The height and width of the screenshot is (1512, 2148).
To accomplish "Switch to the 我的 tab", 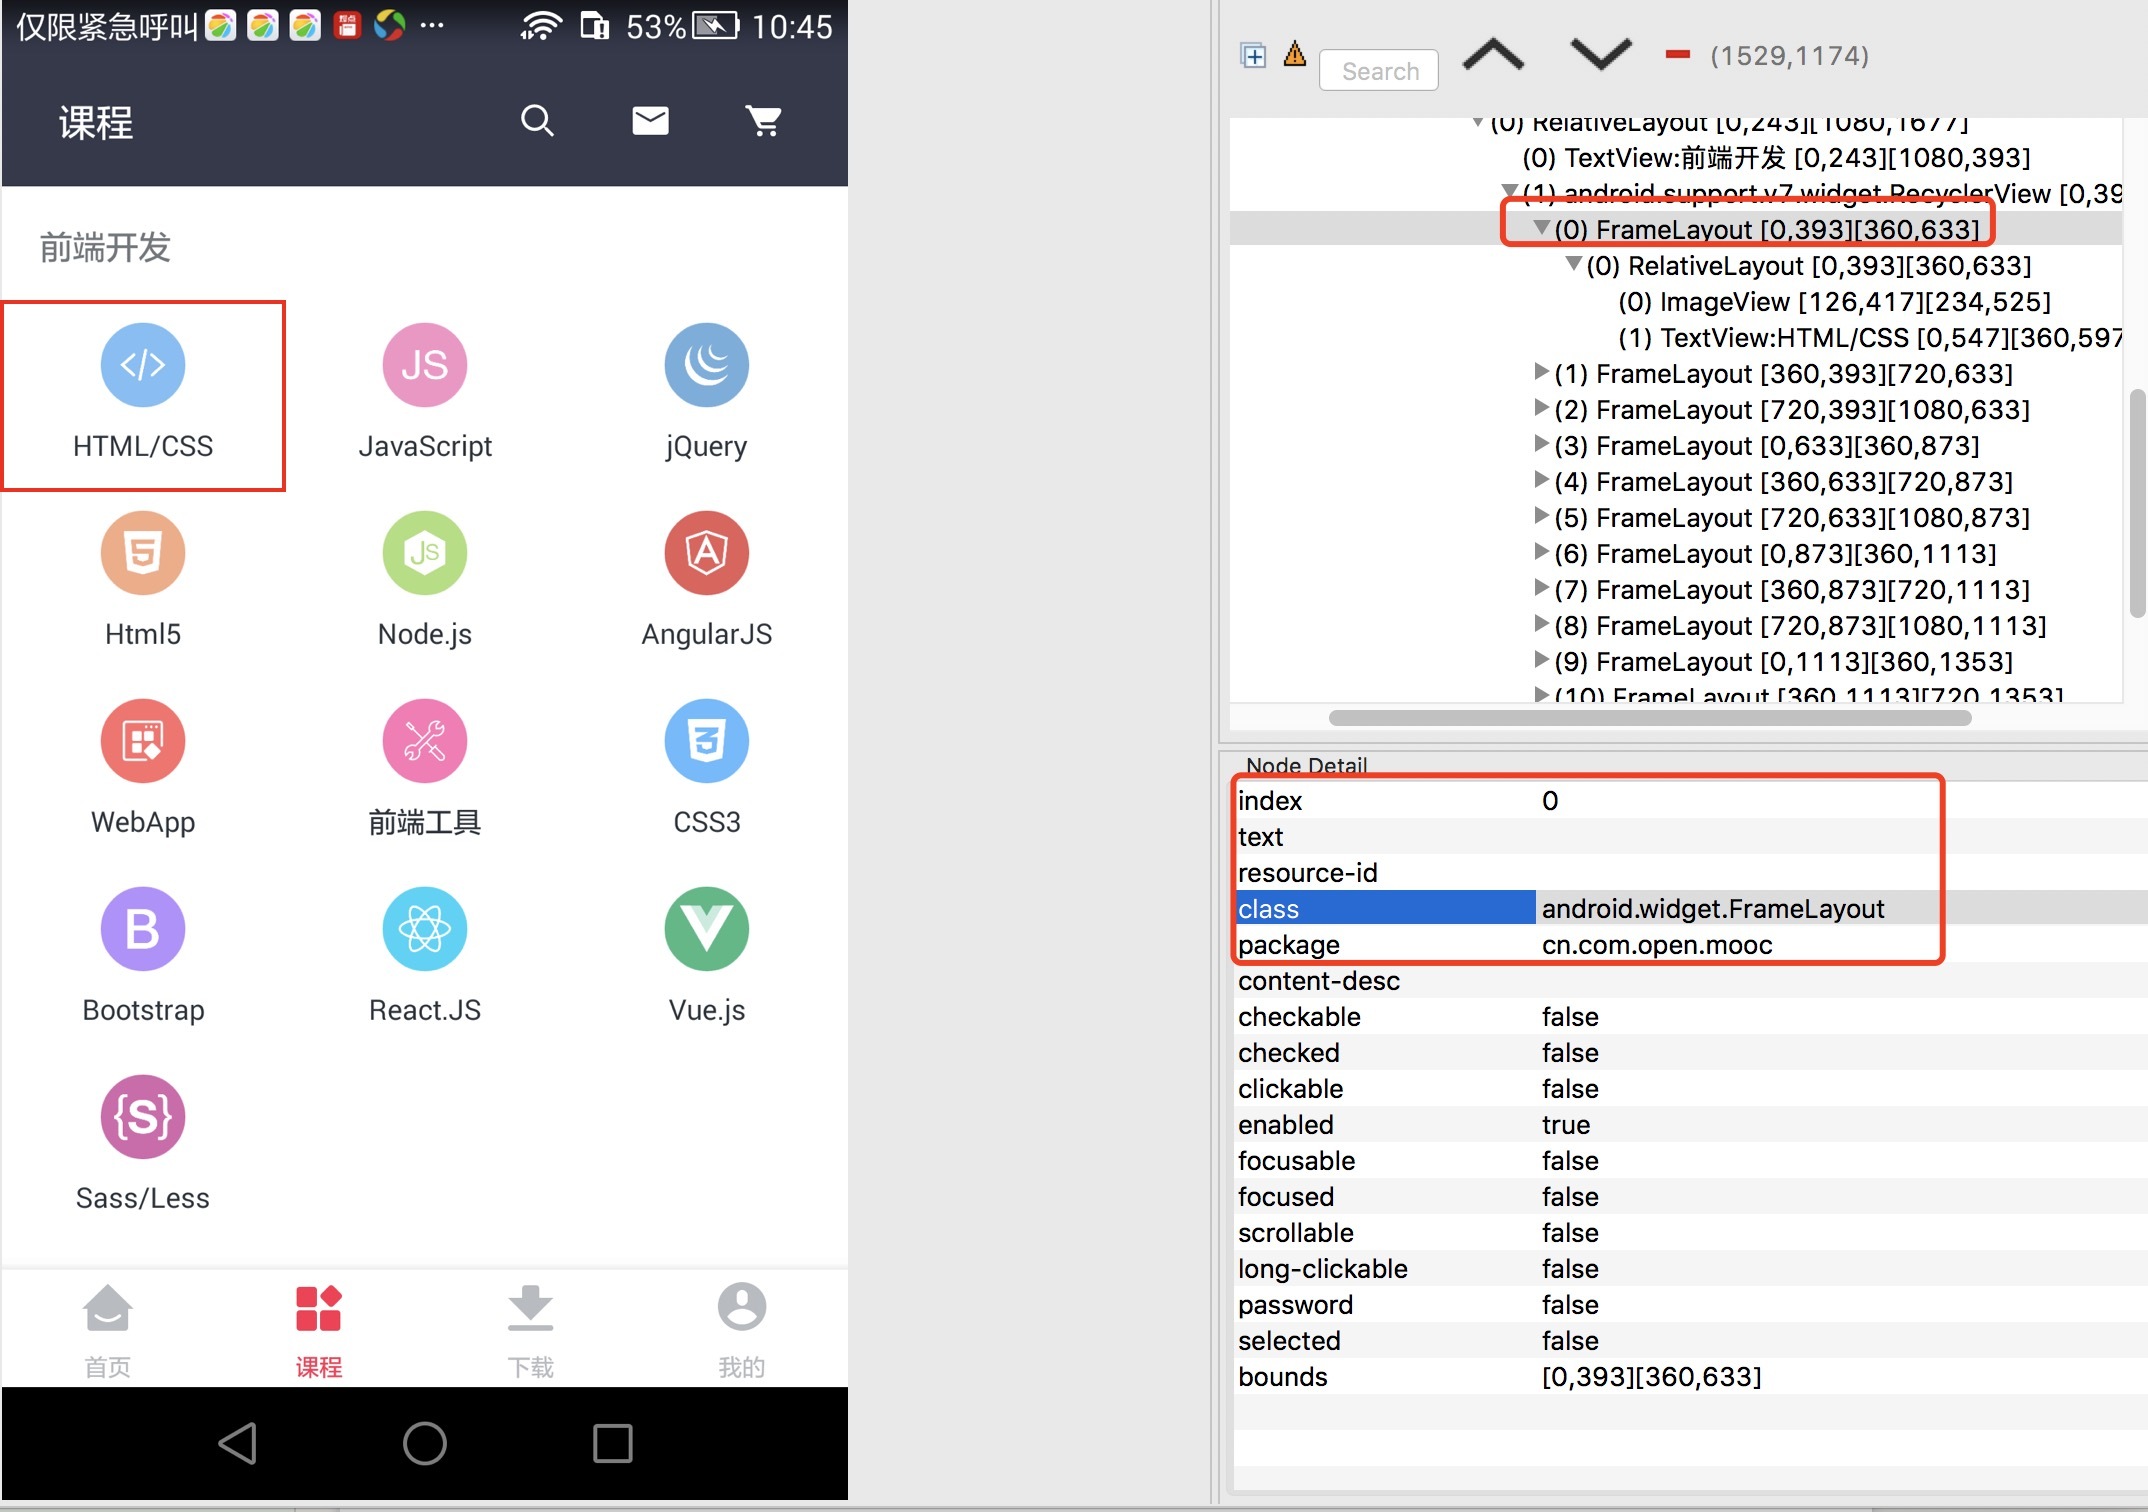I will (742, 1331).
